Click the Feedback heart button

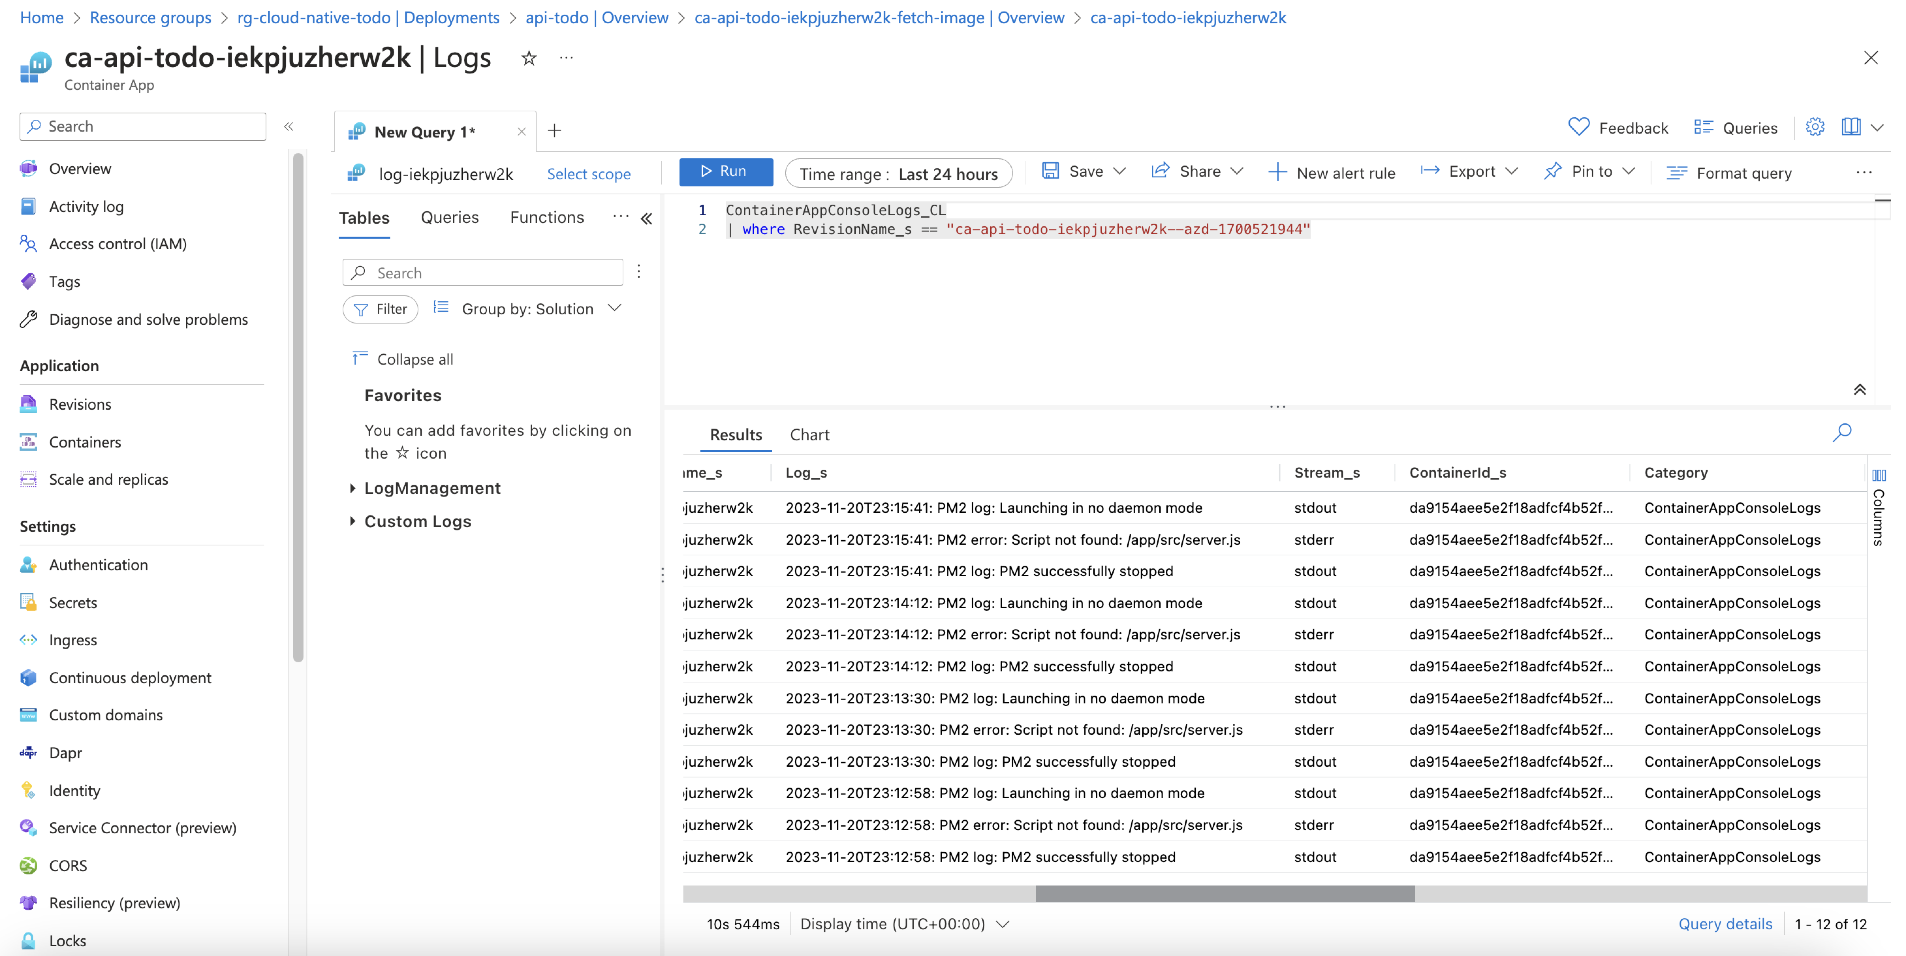[x=1618, y=128]
